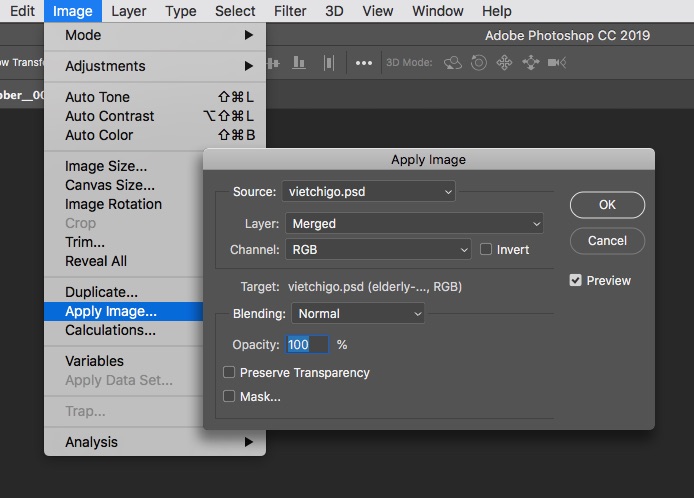694x498 pixels.
Task: Open the Filter menu in menu bar
Action: tap(290, 11)
